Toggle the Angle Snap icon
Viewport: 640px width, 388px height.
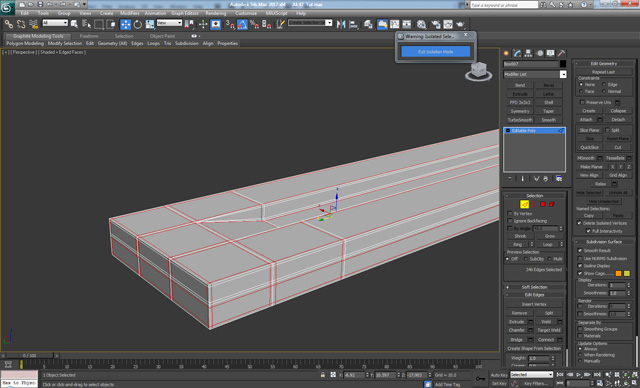click(x=242, y=24)
